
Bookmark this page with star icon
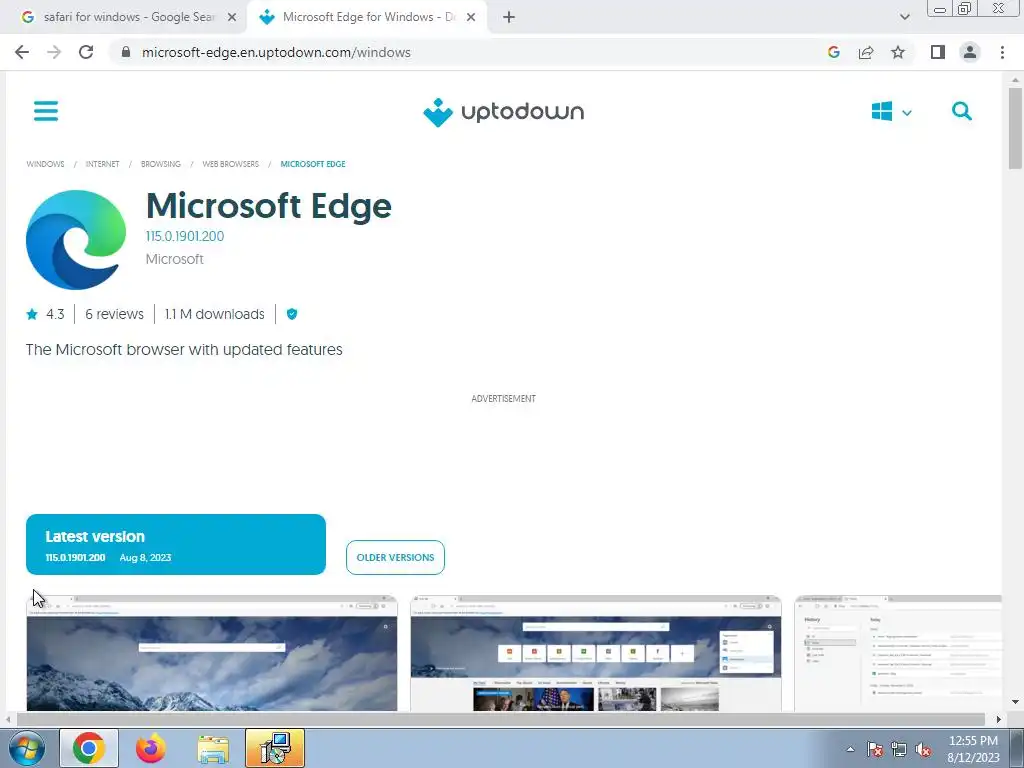click(898, 52)
